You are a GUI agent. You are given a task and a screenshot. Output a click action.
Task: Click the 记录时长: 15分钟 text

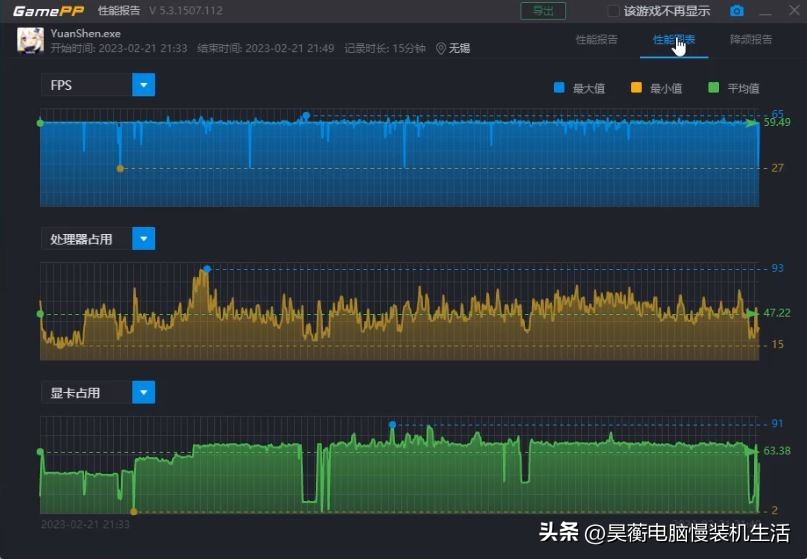tap(385, 48)
